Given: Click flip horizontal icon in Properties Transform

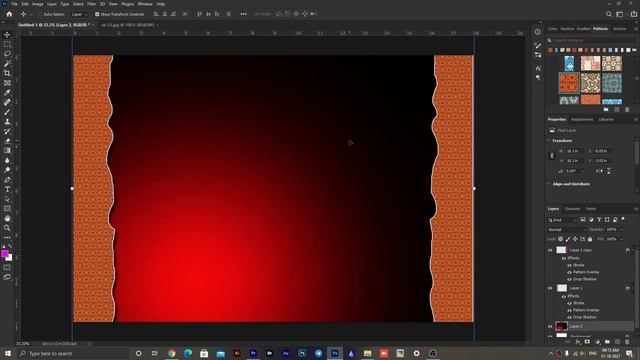Looking at the screenshot, I should tap(599, 171).
